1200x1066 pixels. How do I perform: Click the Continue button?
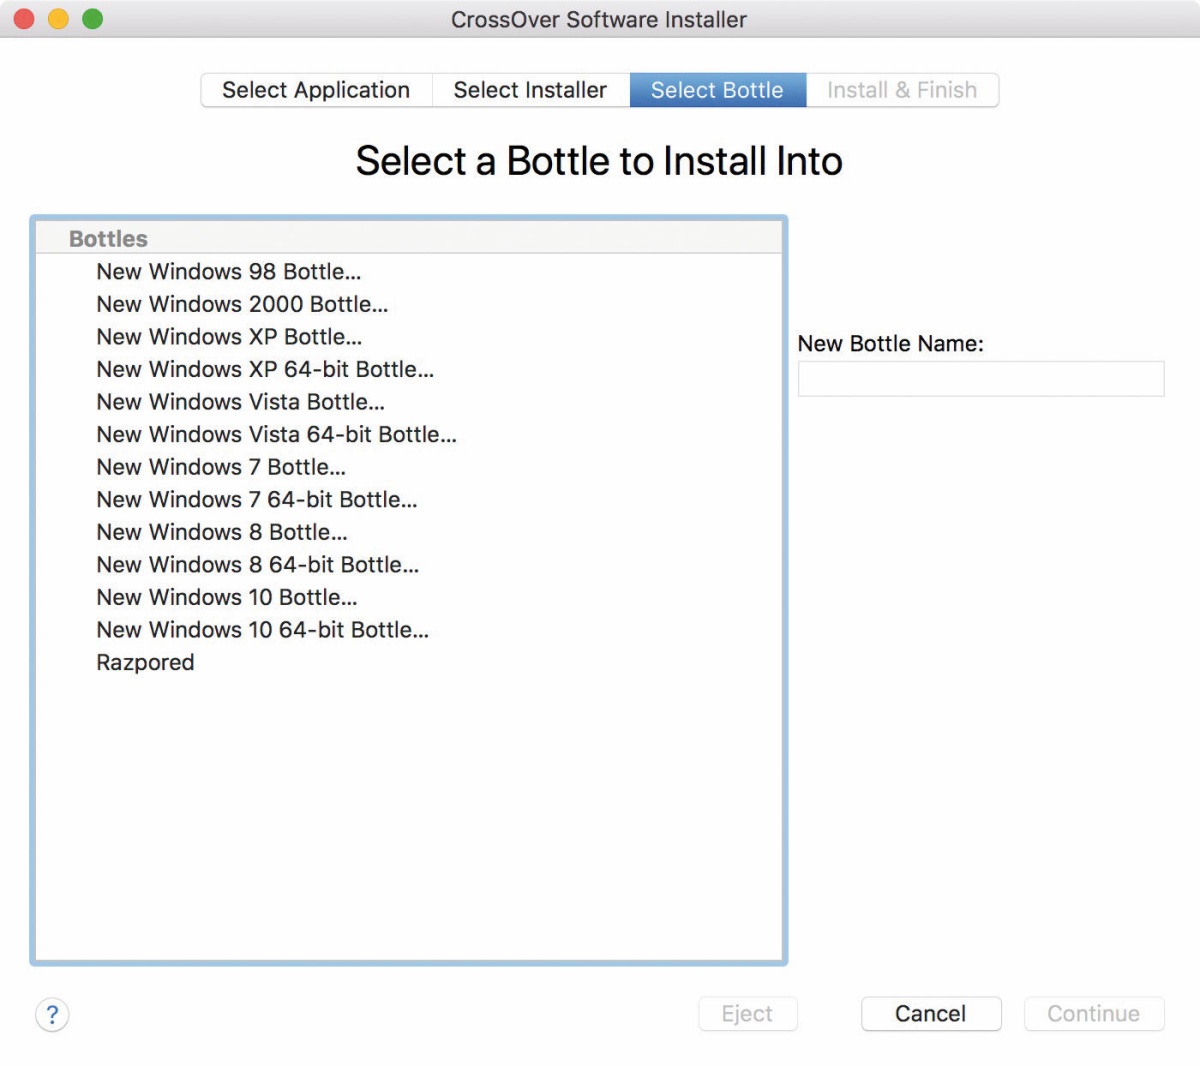coord(1094,1014)
